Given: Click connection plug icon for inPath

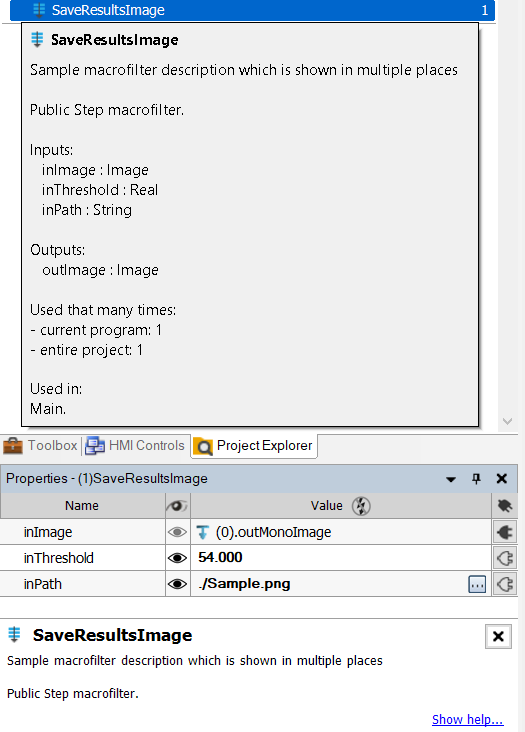Looking at the screenshot, I should (x=505, y=584).
